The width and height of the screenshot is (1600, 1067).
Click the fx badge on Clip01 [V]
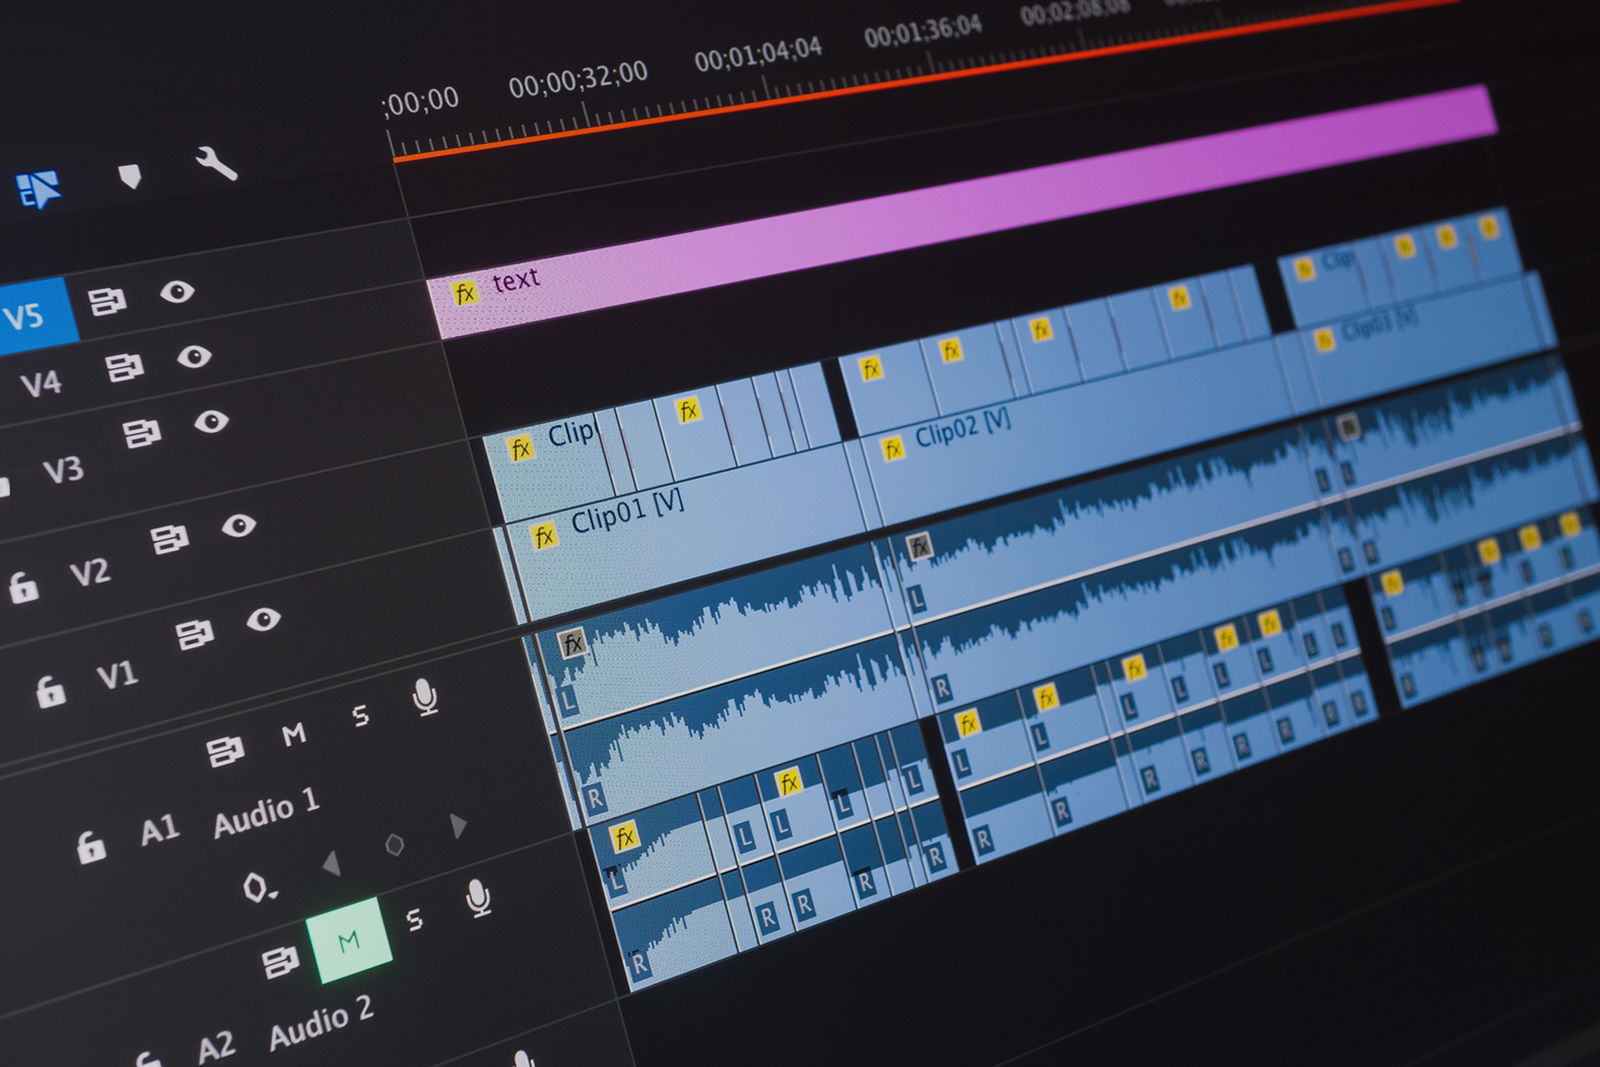coord(543,536)
